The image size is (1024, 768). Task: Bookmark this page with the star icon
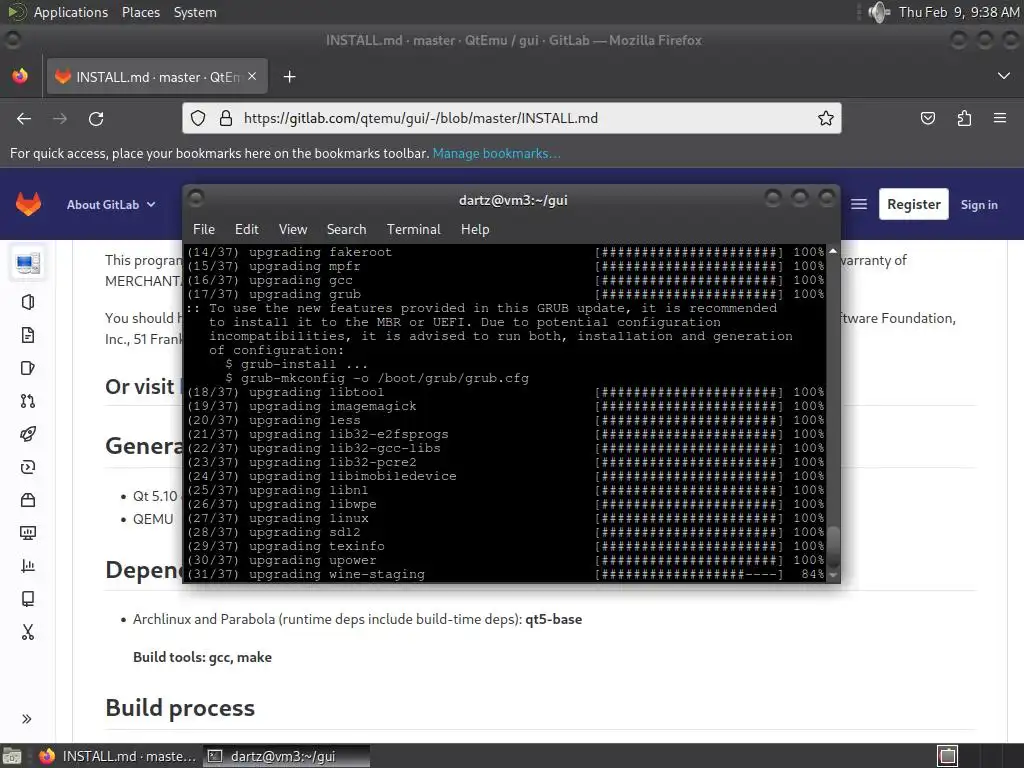pos(825,118)
